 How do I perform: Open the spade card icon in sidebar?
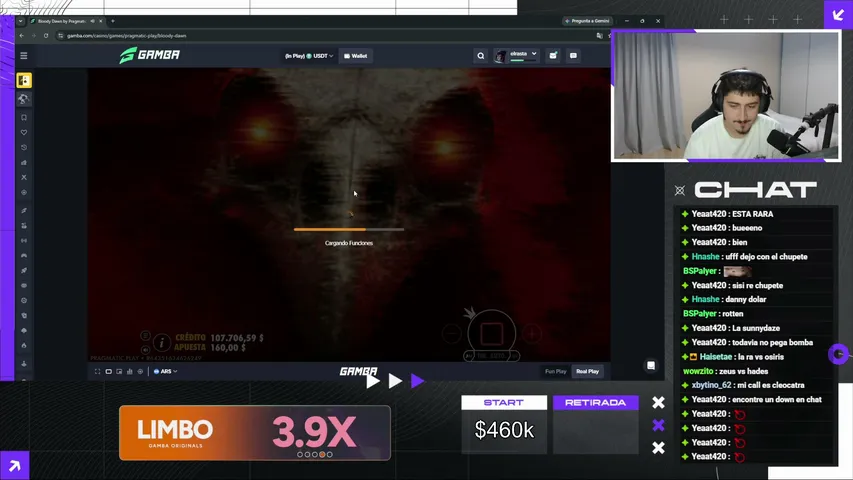click(x=24, y=330)
